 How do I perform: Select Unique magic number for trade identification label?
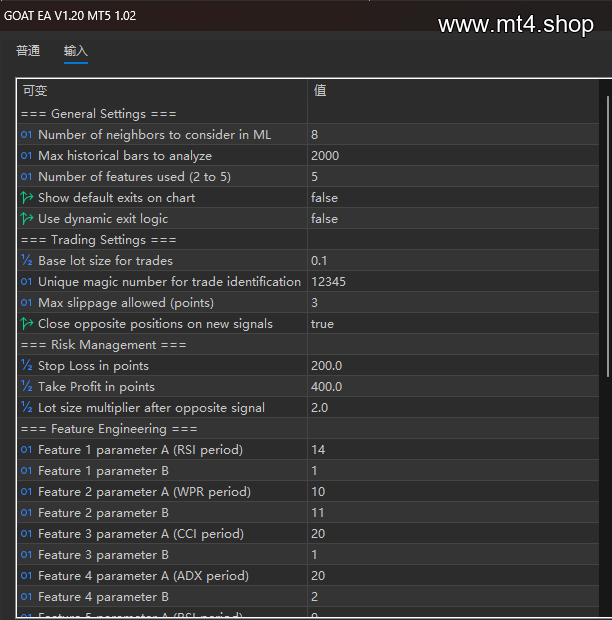[x=169, y=282]
